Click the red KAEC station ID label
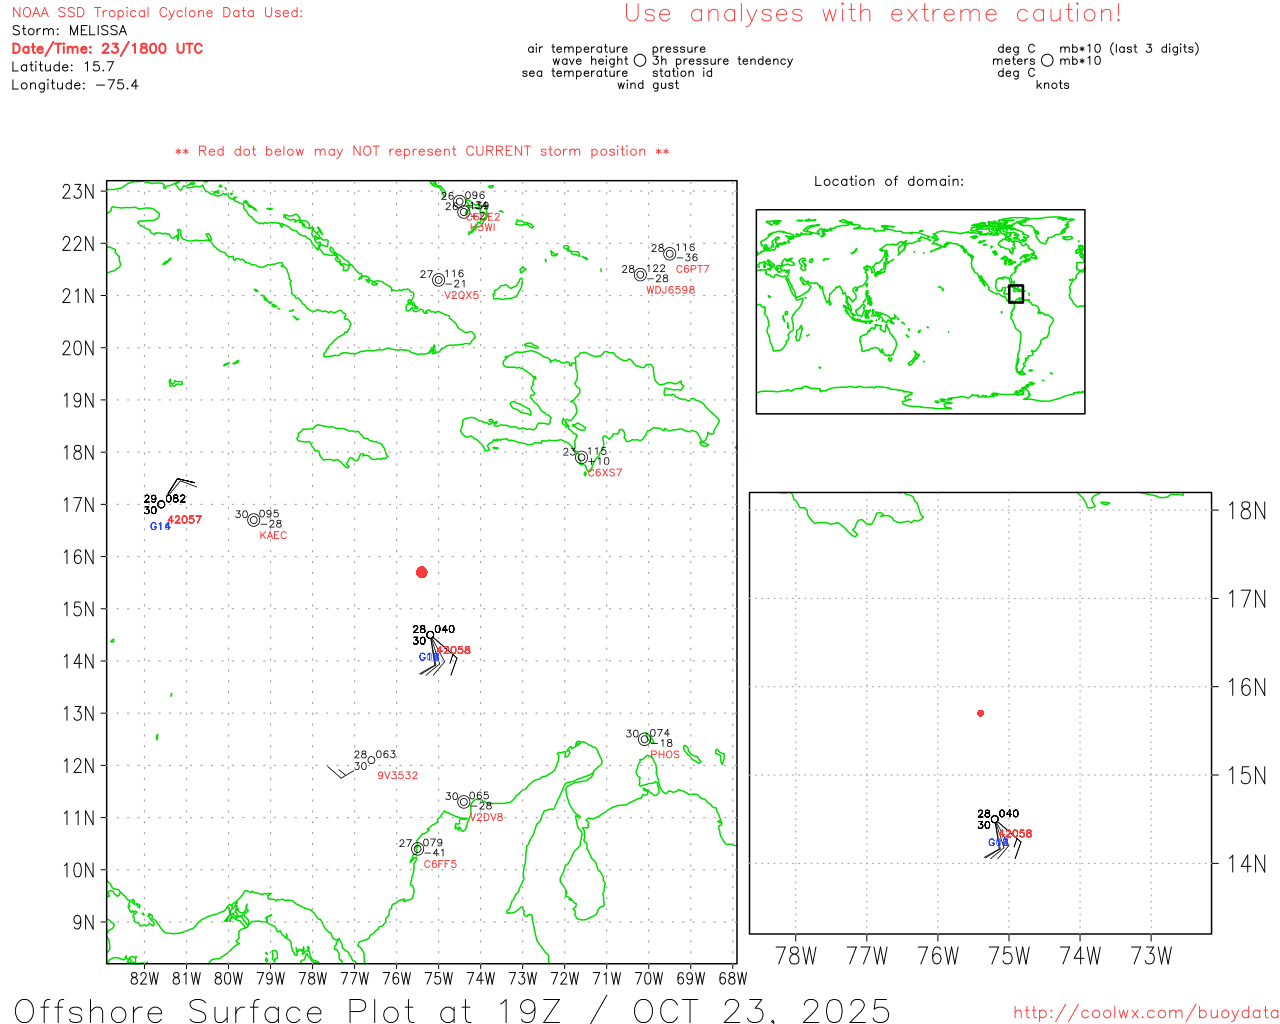Image resolution: width=1280 pixels, height=1024 pixels. tap(273, 536)
